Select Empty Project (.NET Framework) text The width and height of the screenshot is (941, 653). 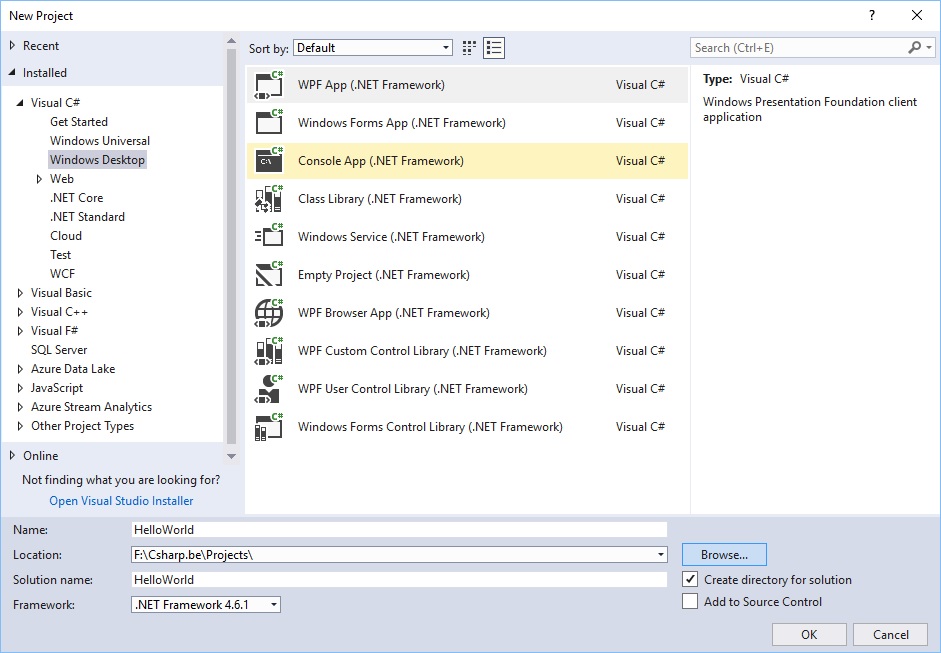pos(383,275)
